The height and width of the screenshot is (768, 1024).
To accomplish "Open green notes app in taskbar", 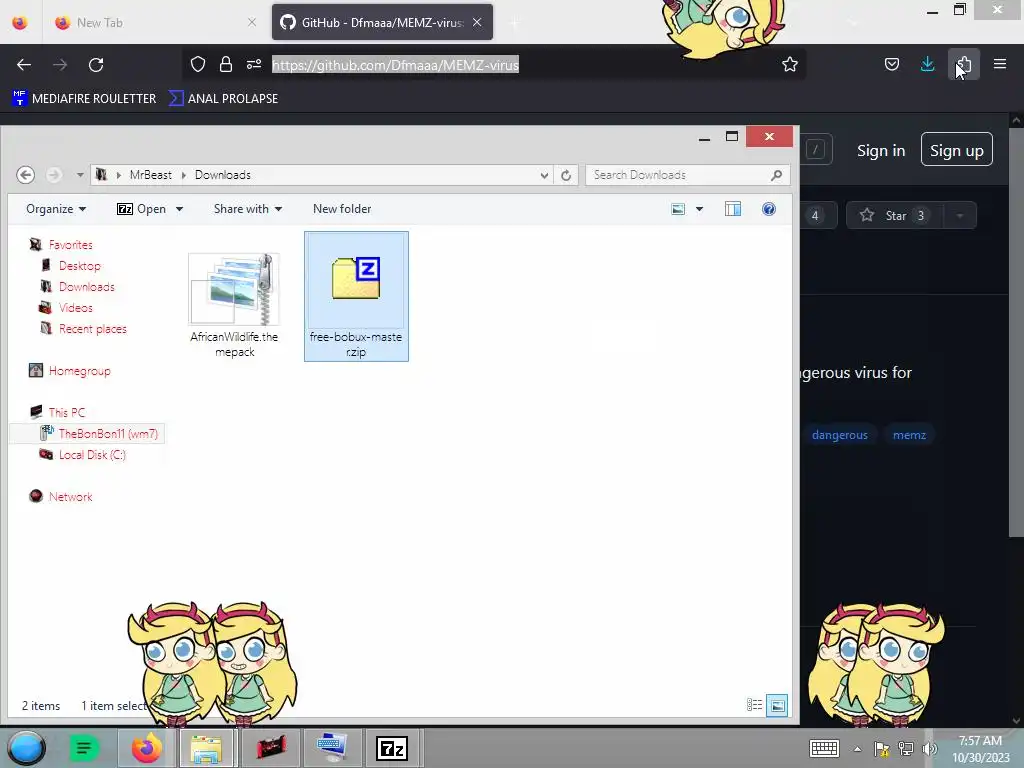I will tap(84, 748).
